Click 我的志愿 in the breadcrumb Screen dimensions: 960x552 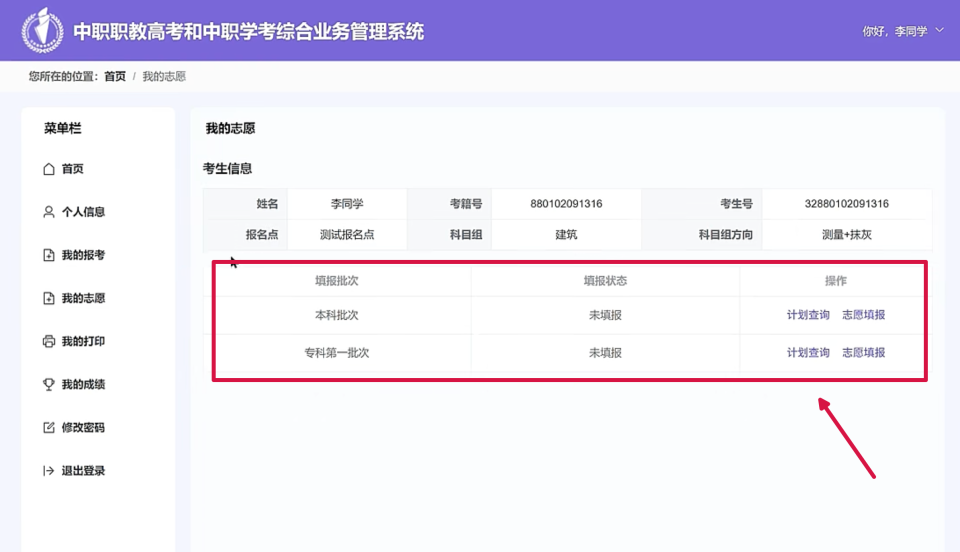pyautogui.click(x=164, y=76)
